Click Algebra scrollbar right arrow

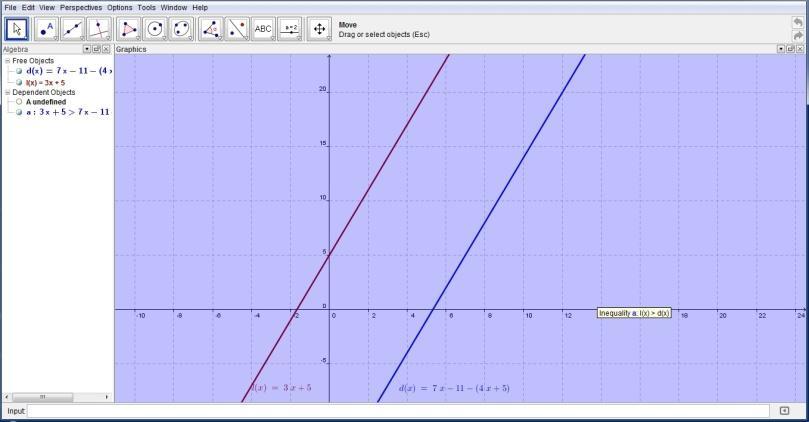pos(107,397)
